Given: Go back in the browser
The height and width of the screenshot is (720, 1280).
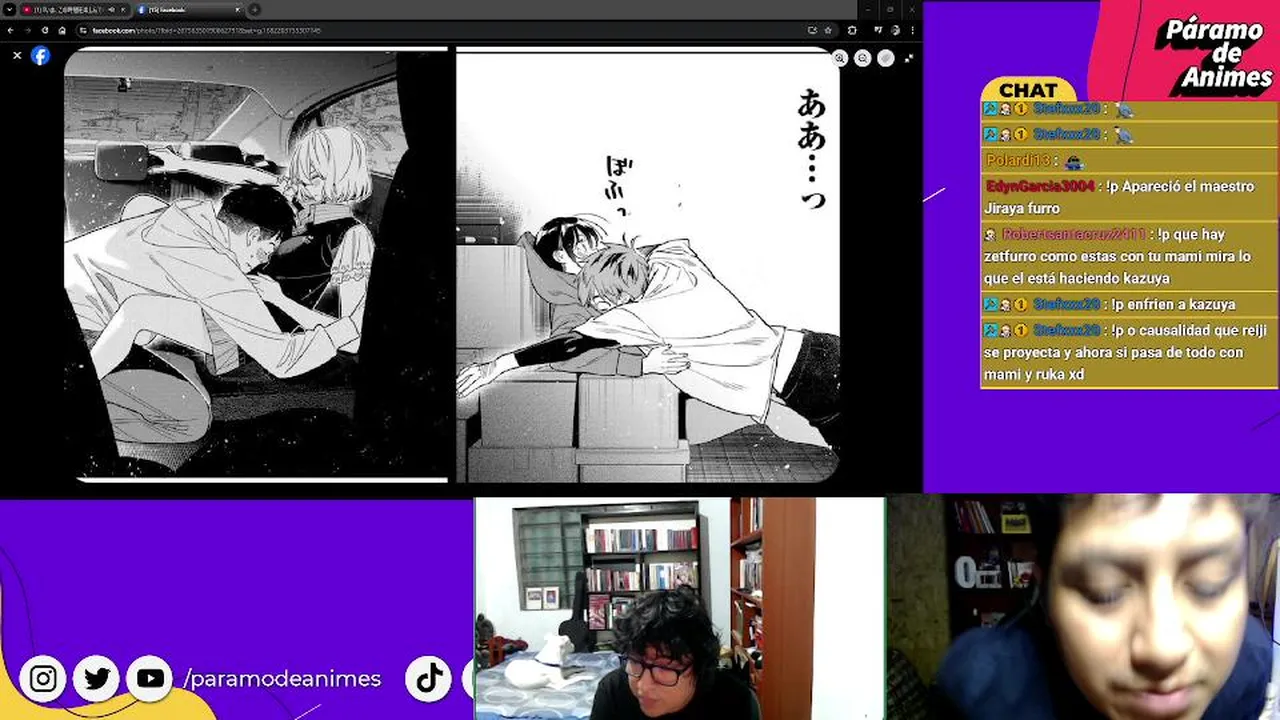Looking at the screenshot, I should pyautogui.click(x=10, y=30).
